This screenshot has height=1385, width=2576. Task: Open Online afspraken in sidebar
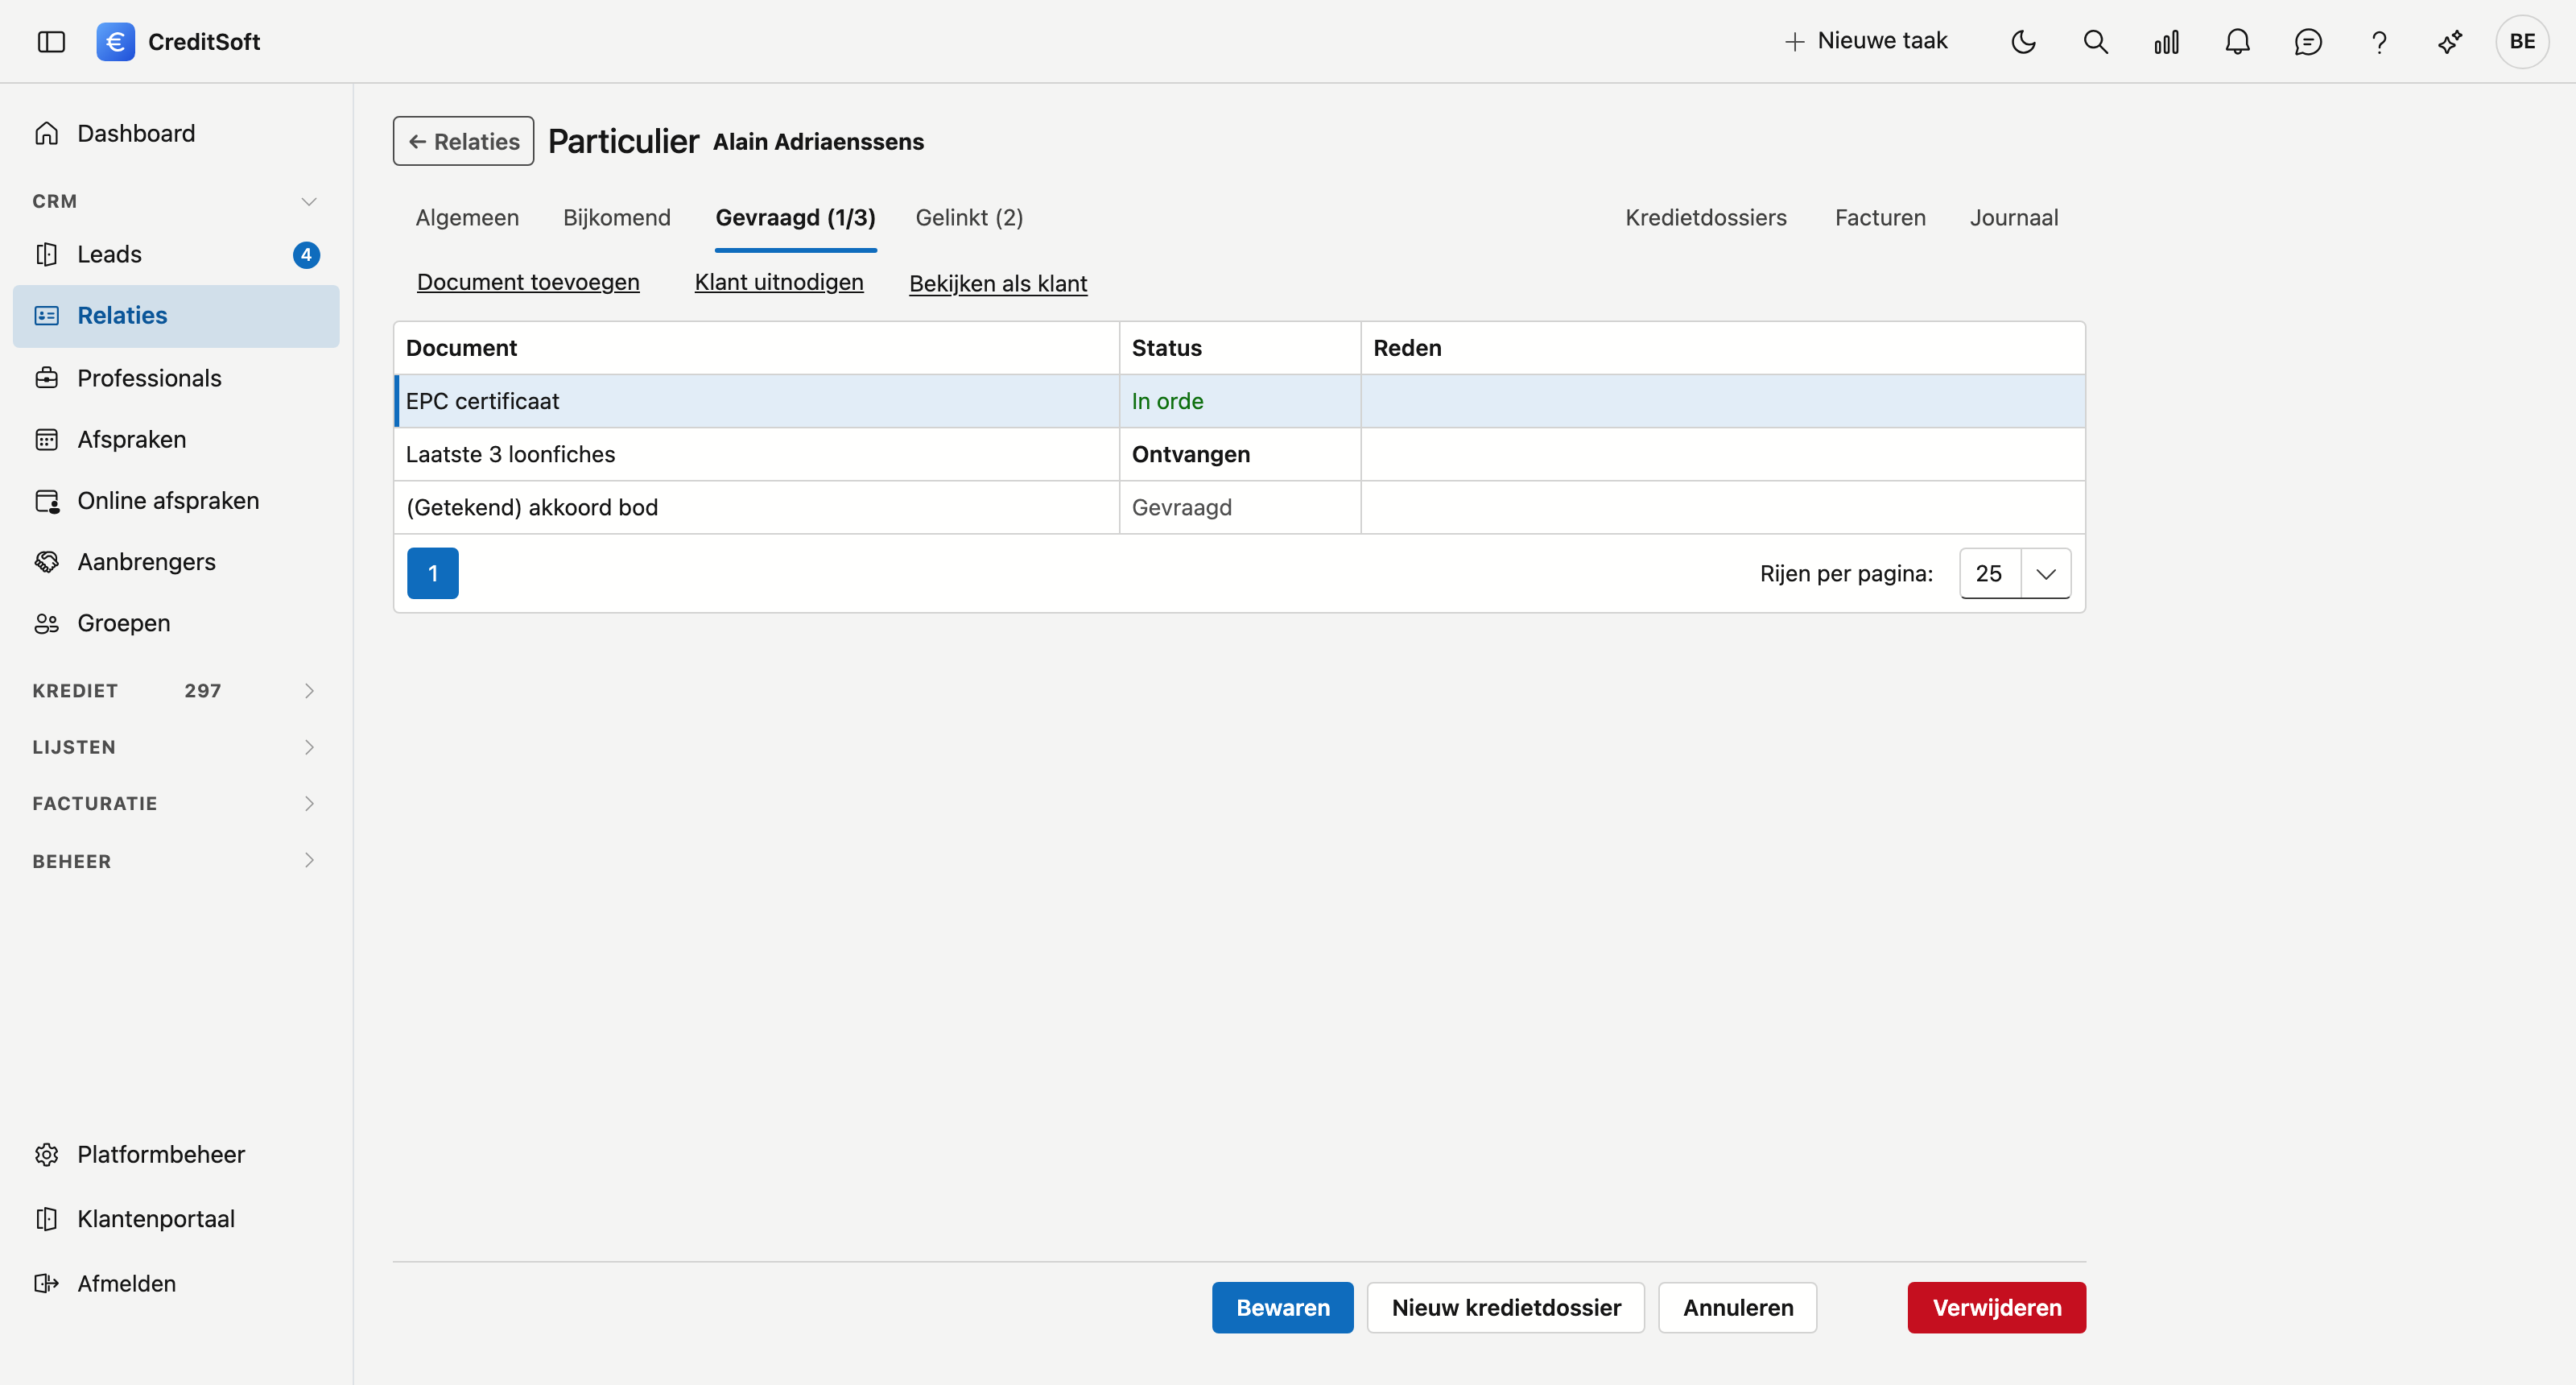click(x=176, y=500)
